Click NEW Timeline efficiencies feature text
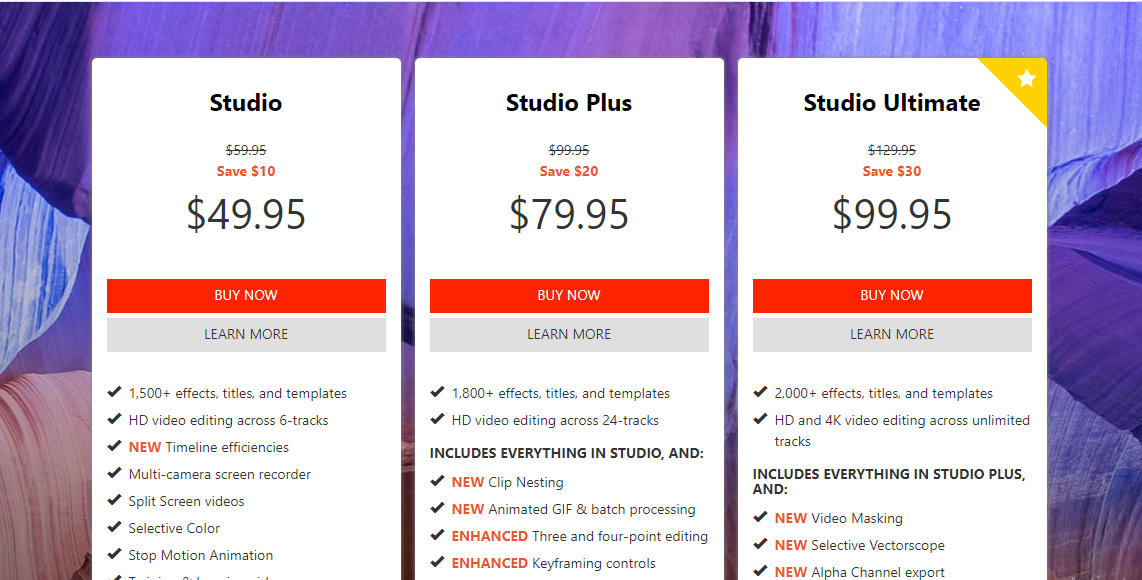The width and height of the screenshot is (1142, 580). pyautogui.click(x=209, y=447)
